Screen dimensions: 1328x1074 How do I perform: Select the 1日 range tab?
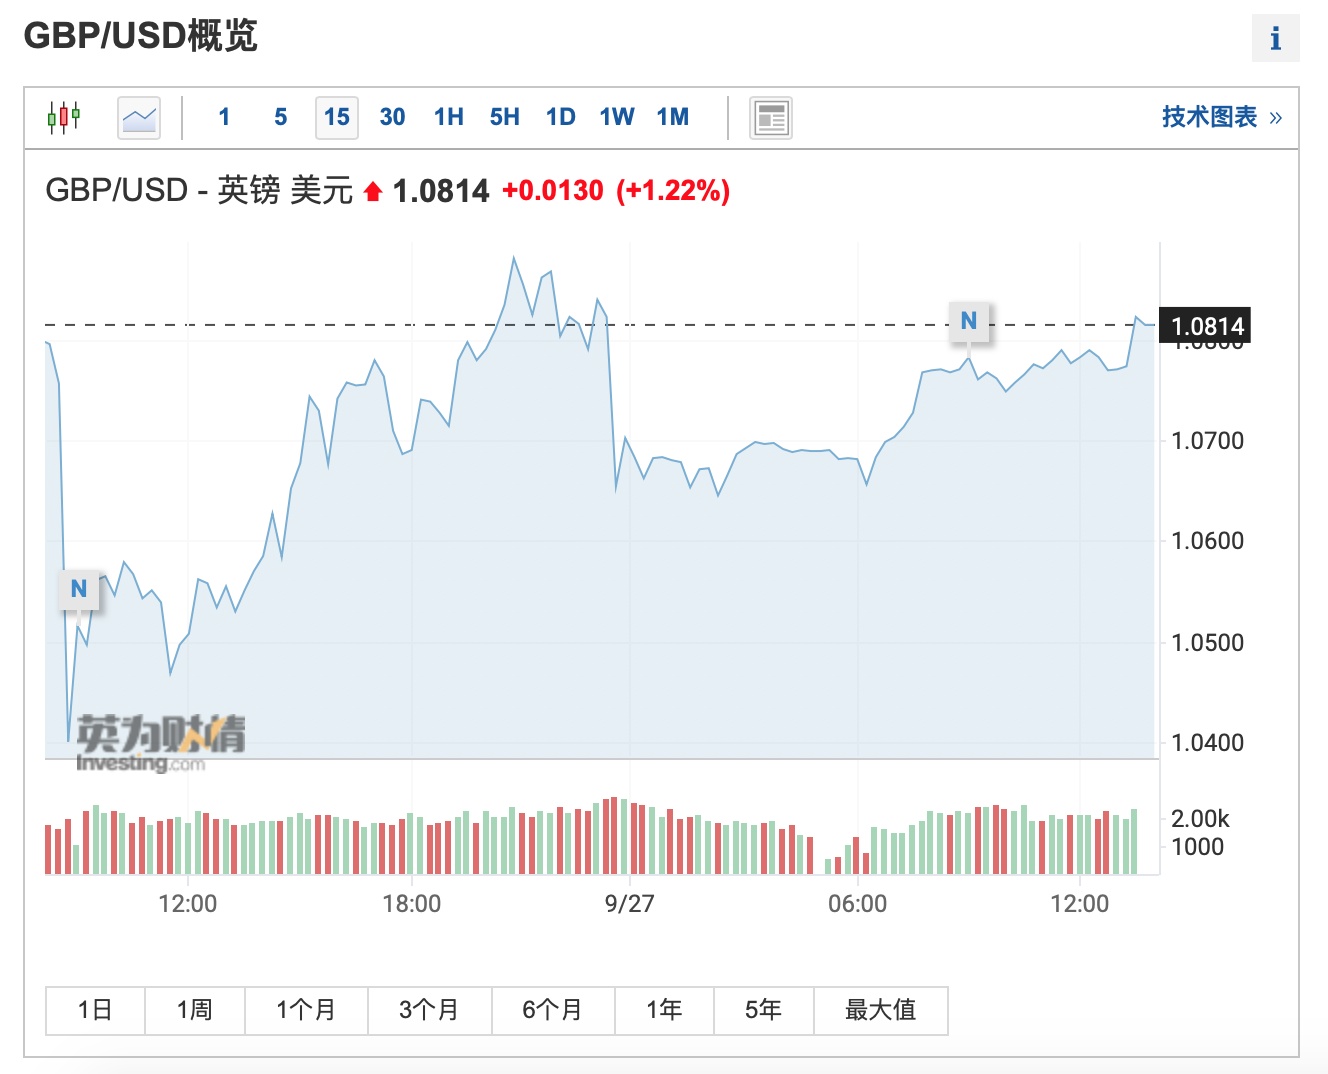coord(95,1010)
